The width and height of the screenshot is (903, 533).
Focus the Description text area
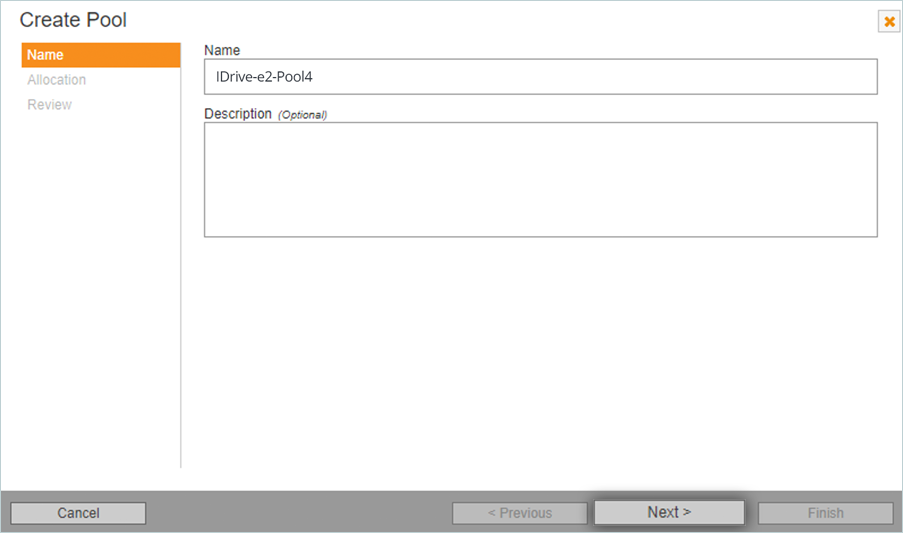[x=540, y=180]
